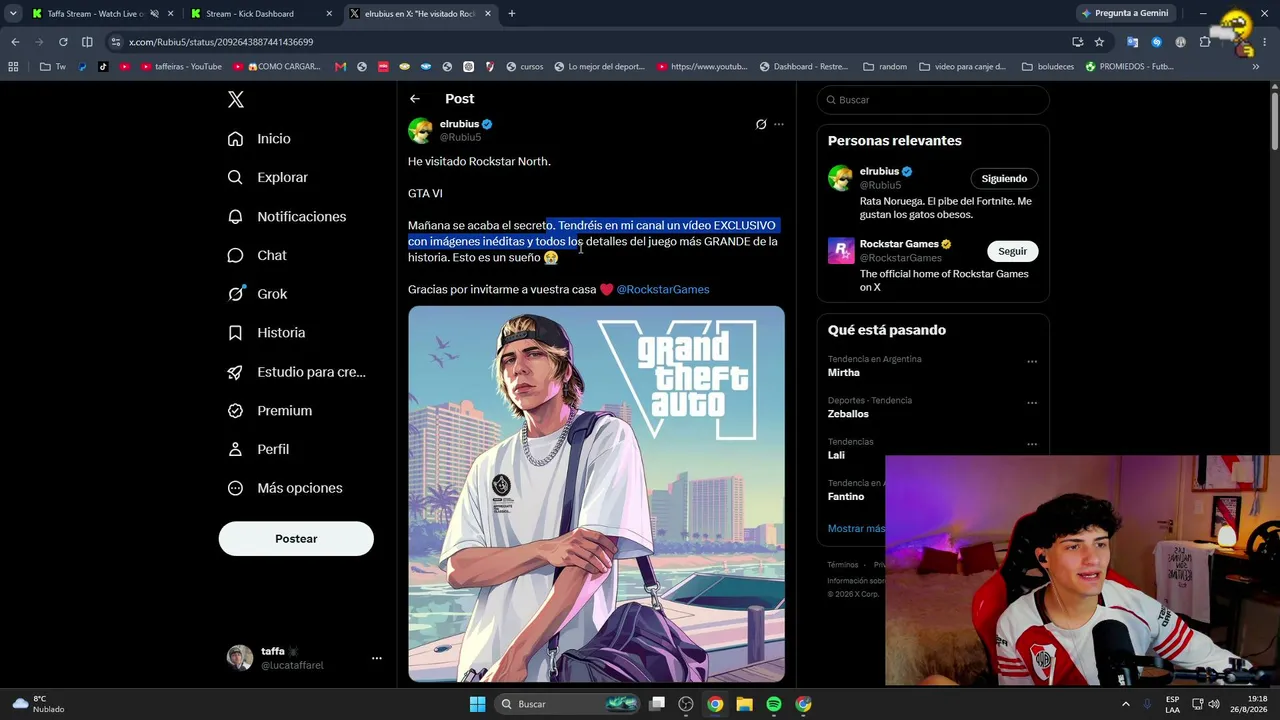The height and width of the screenshot is (720, 1280).
Task: Open the Rockstar Games profile name
Action: tap(899, 244)
